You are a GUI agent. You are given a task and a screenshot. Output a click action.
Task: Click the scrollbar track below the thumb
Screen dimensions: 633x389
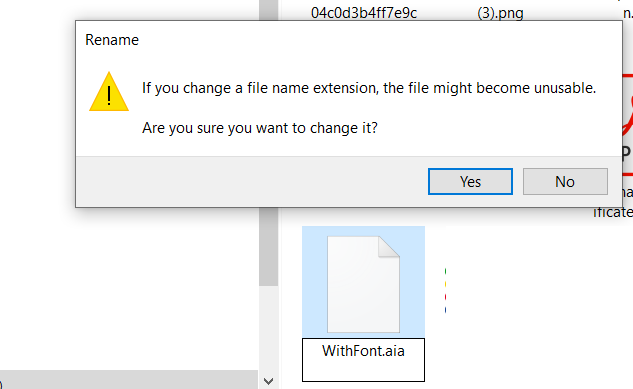point(268,329)
